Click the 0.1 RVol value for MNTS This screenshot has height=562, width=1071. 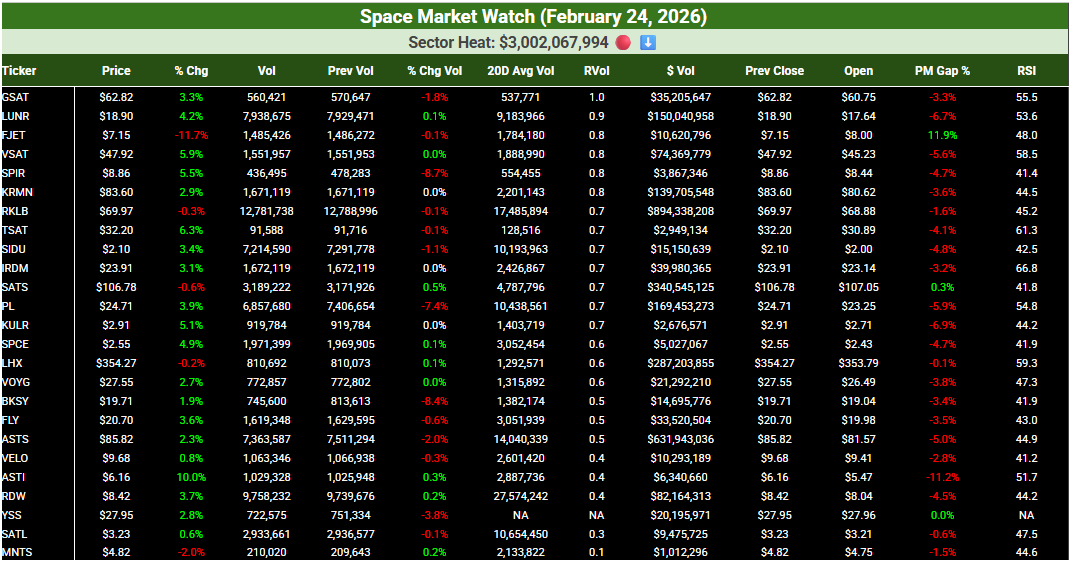(596, 552)
